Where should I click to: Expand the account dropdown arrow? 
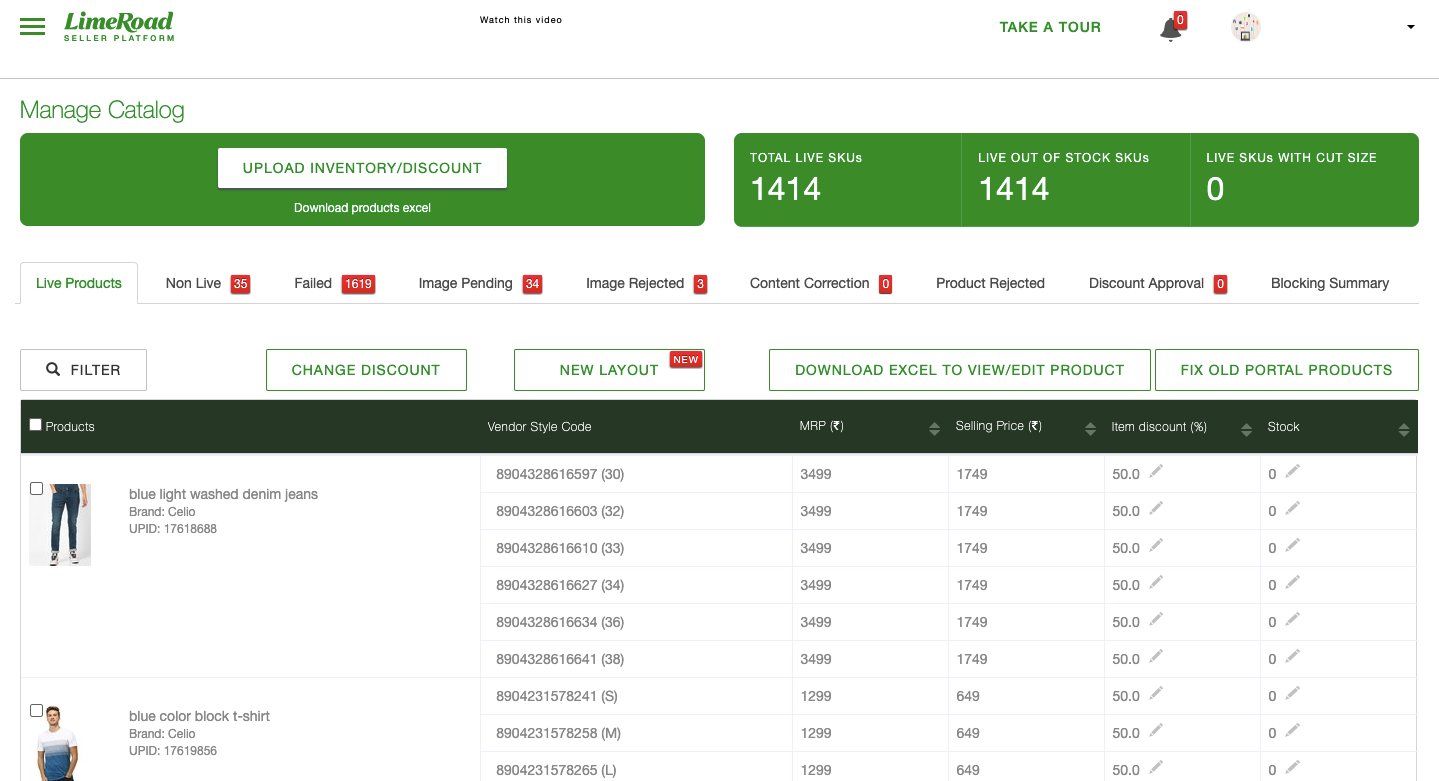tap(1410, 27)
